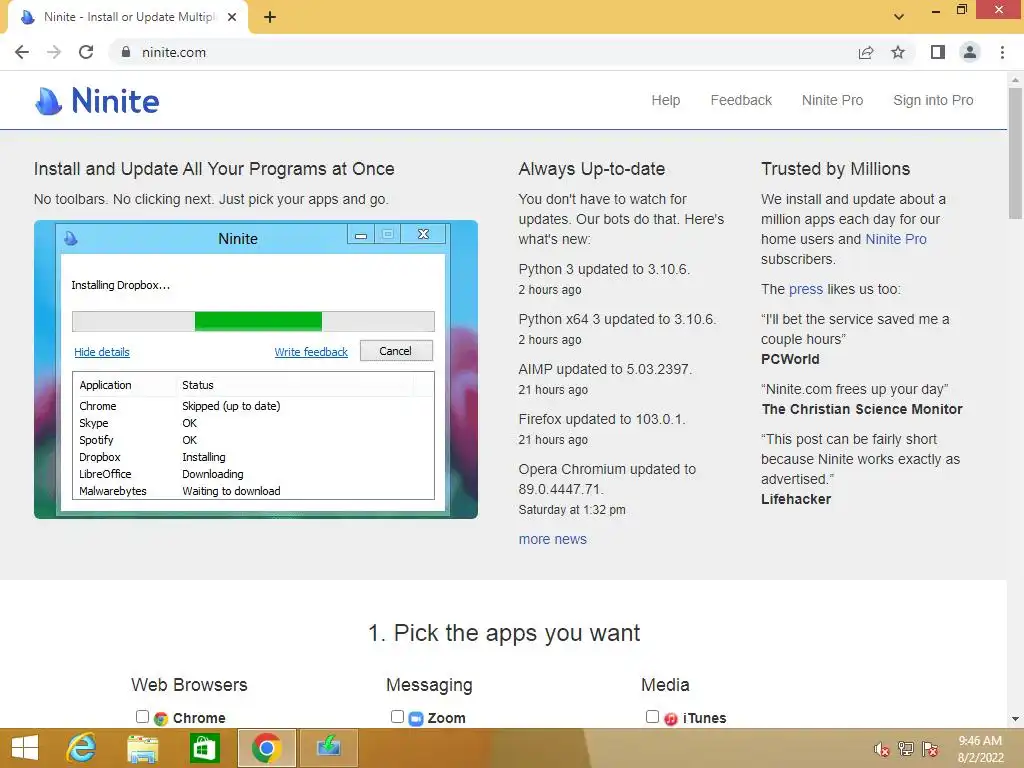Close the Ninite tab
Screen dimensions: 1024x768
[232, 17]
